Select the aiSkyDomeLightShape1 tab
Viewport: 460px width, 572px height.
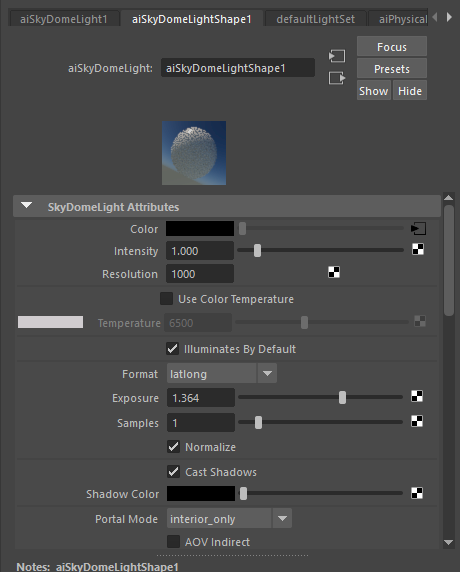192,19
